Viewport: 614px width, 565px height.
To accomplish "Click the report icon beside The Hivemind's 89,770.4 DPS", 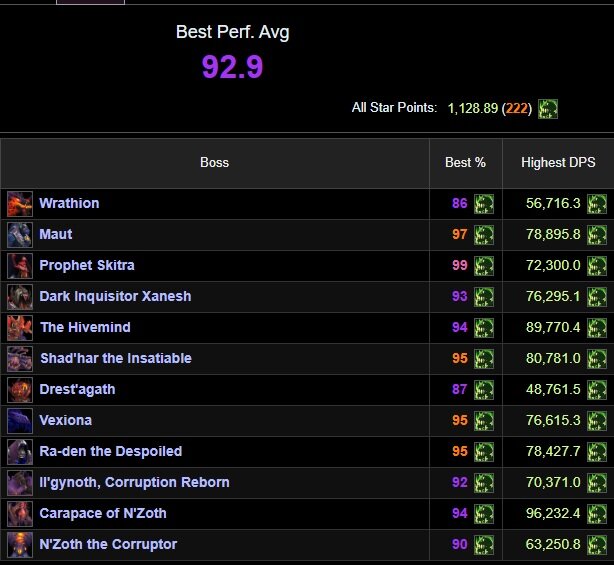I will [597, 328].
